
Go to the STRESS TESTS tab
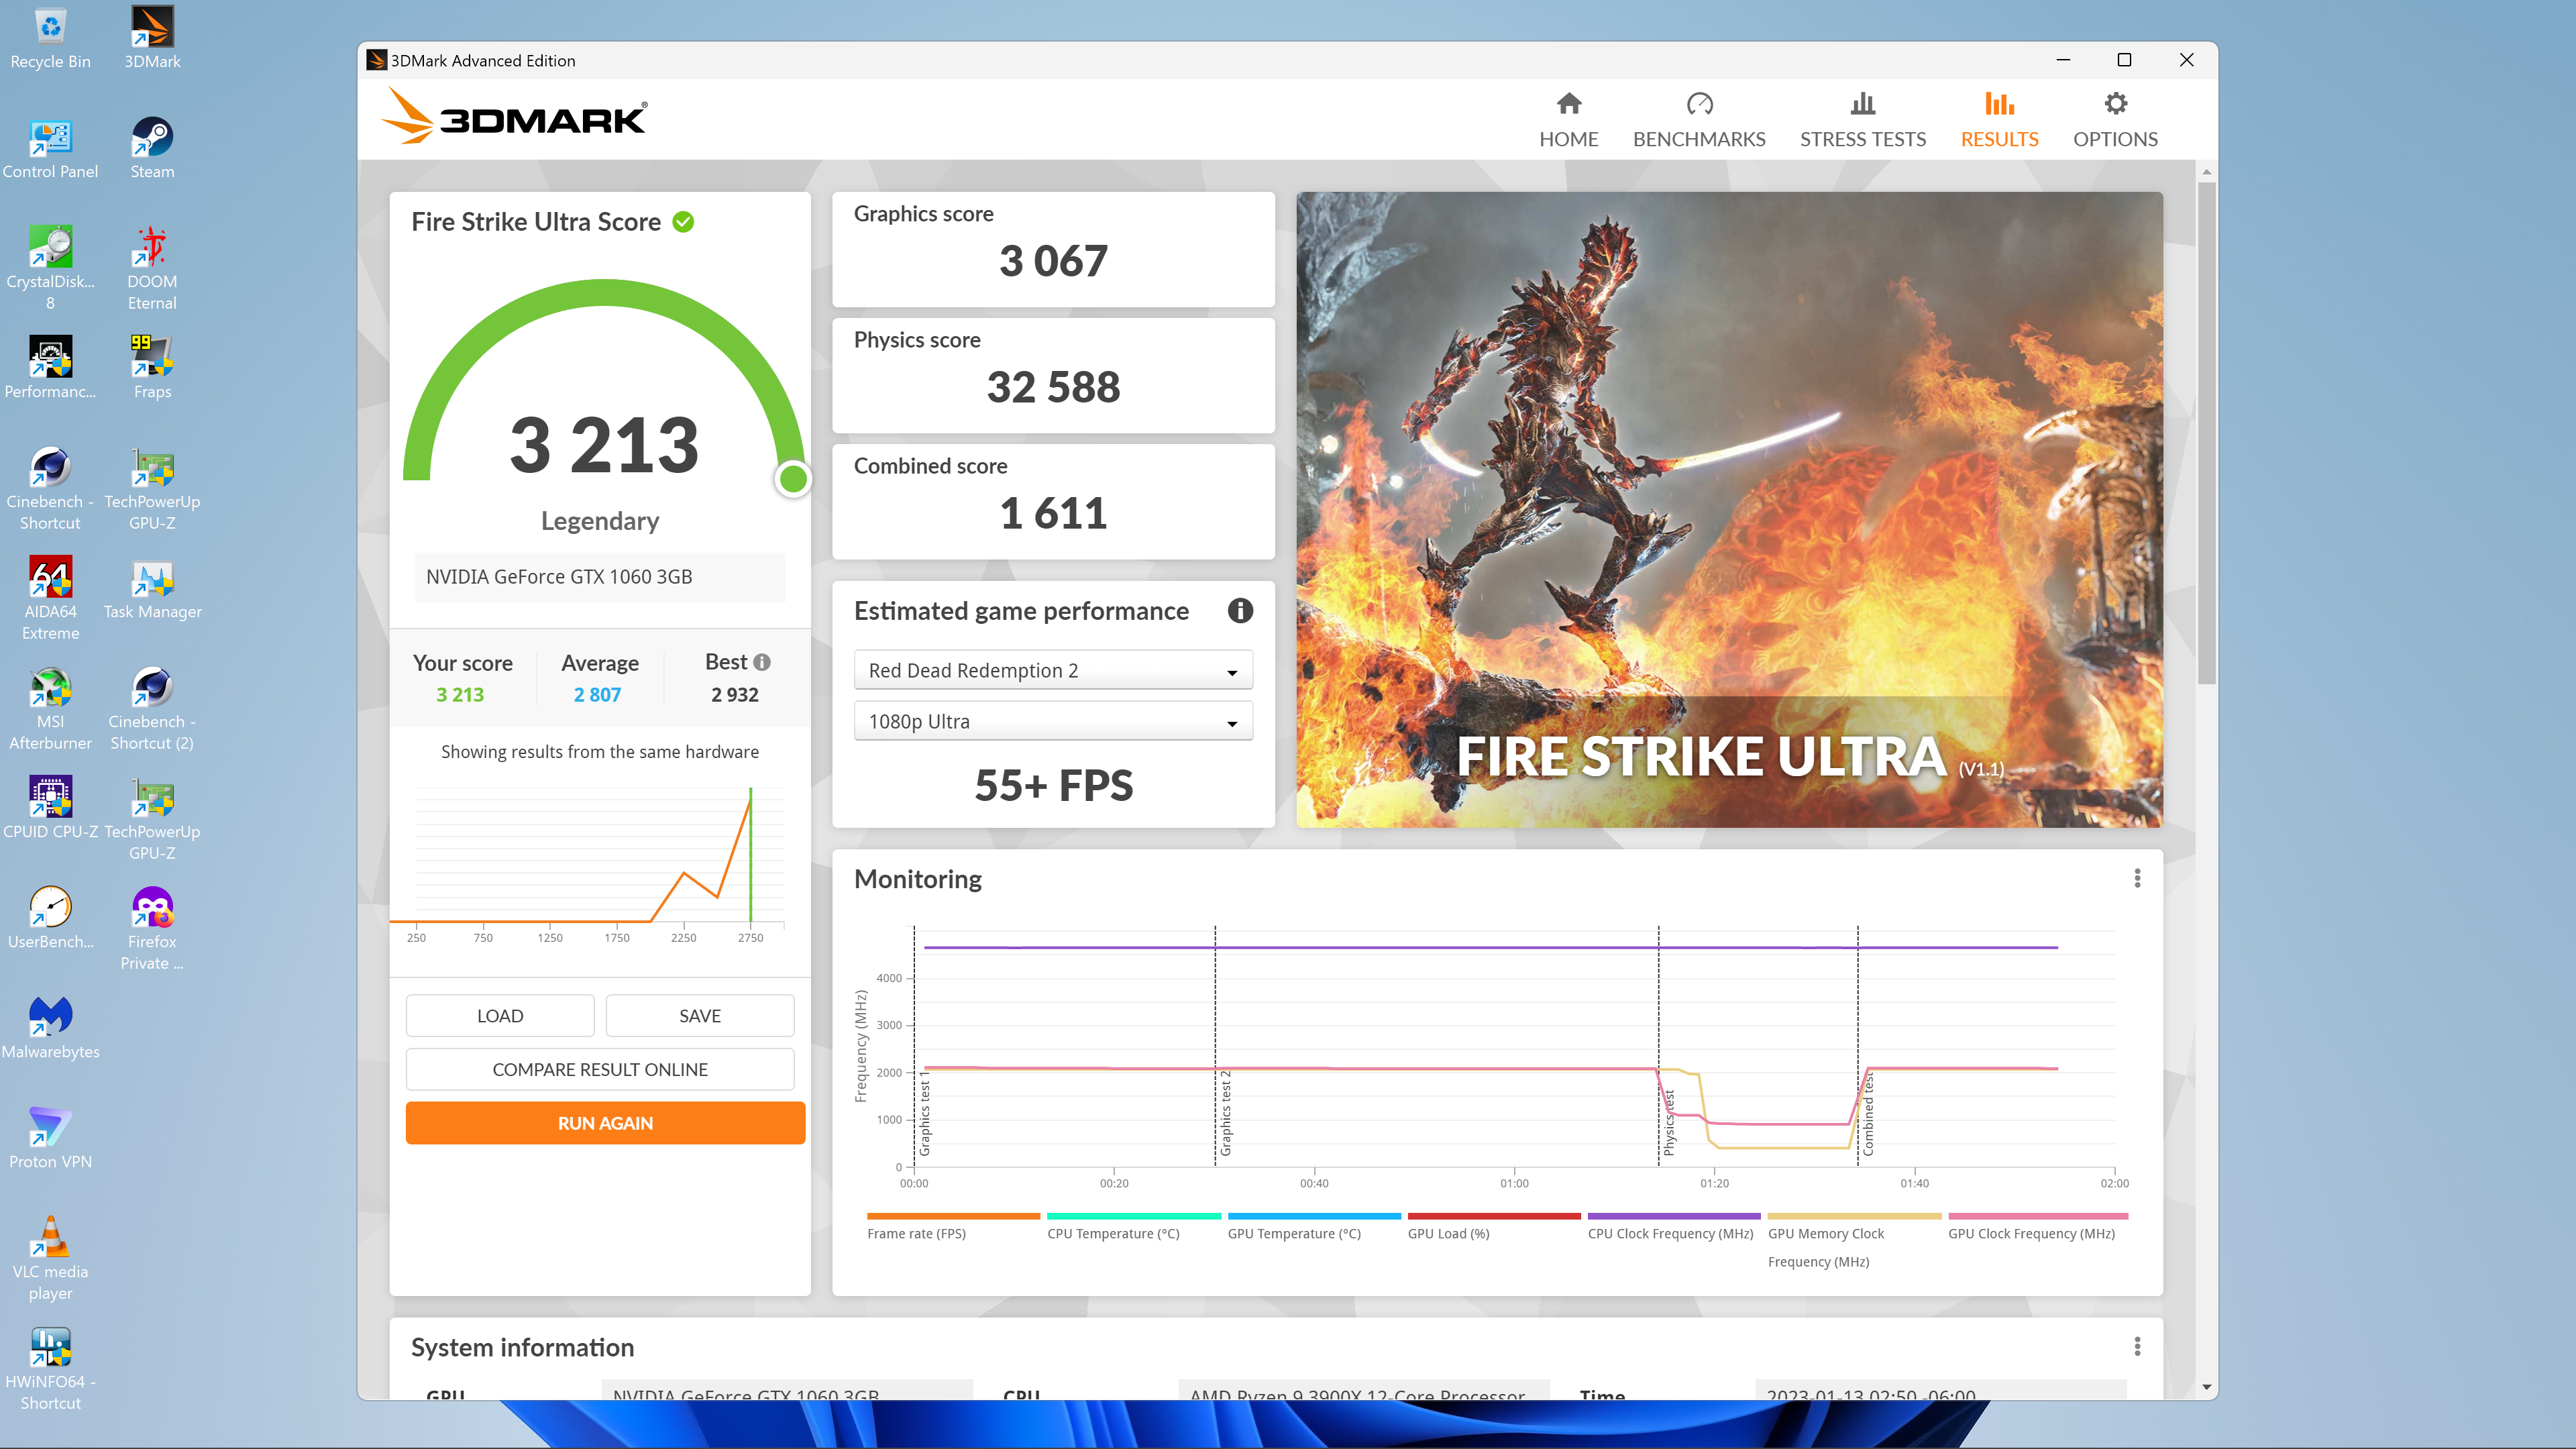pyautogui.click(x=1862, y=120)
